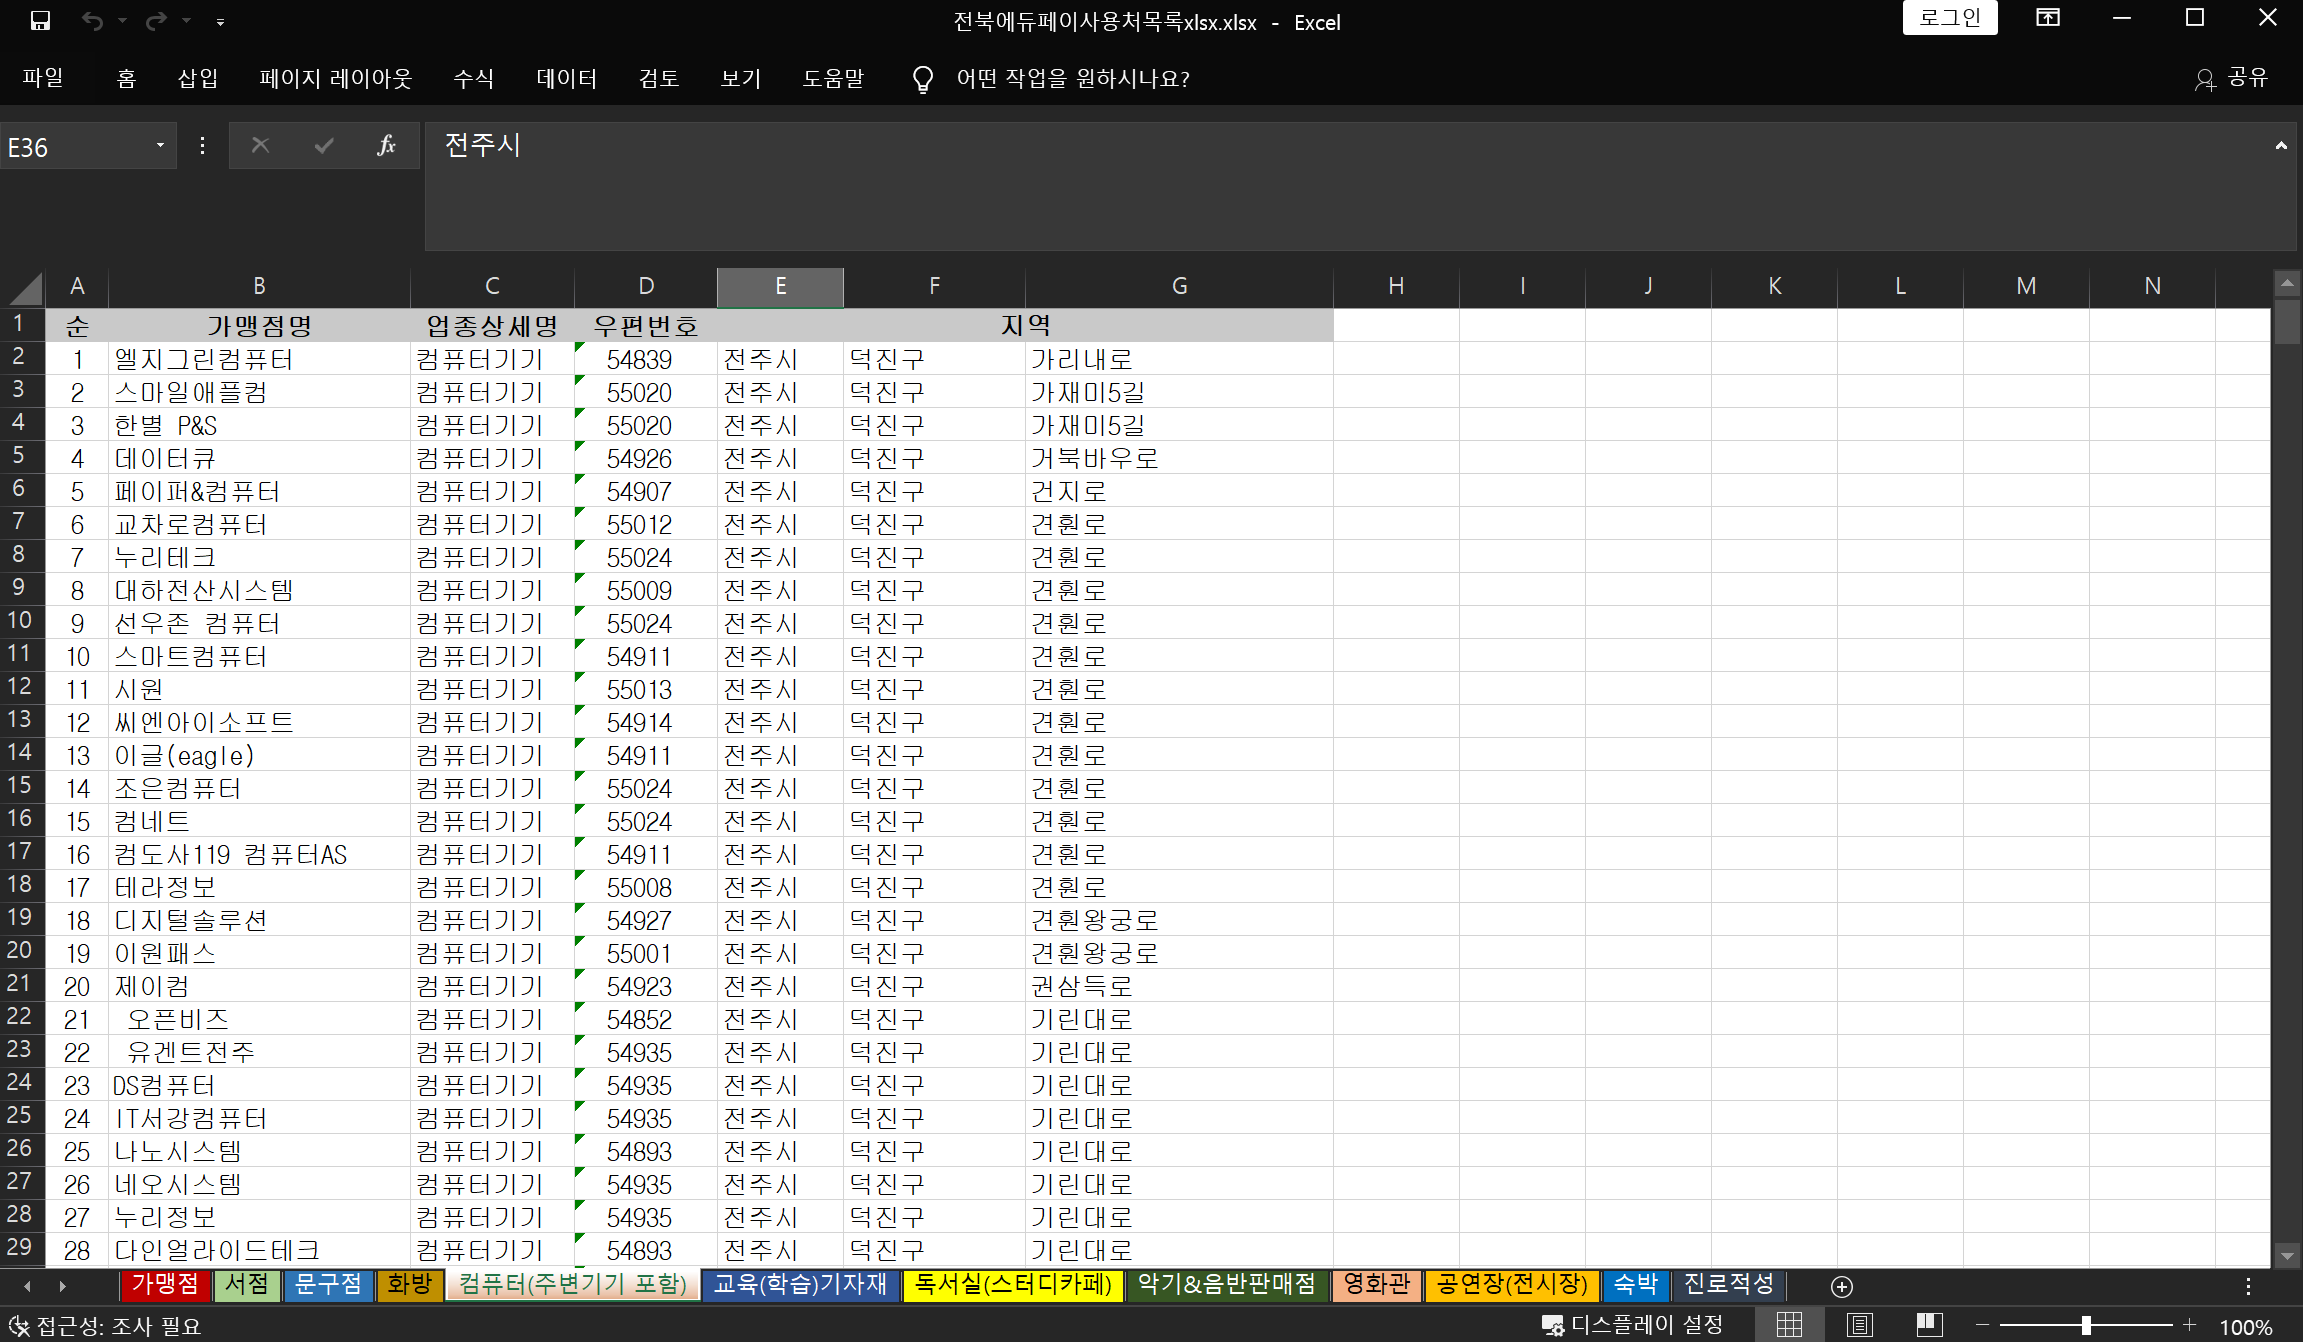Switch to Page Layout view
2303x1342 pixels.
pyautogui.click(x=1859, y=1325)
